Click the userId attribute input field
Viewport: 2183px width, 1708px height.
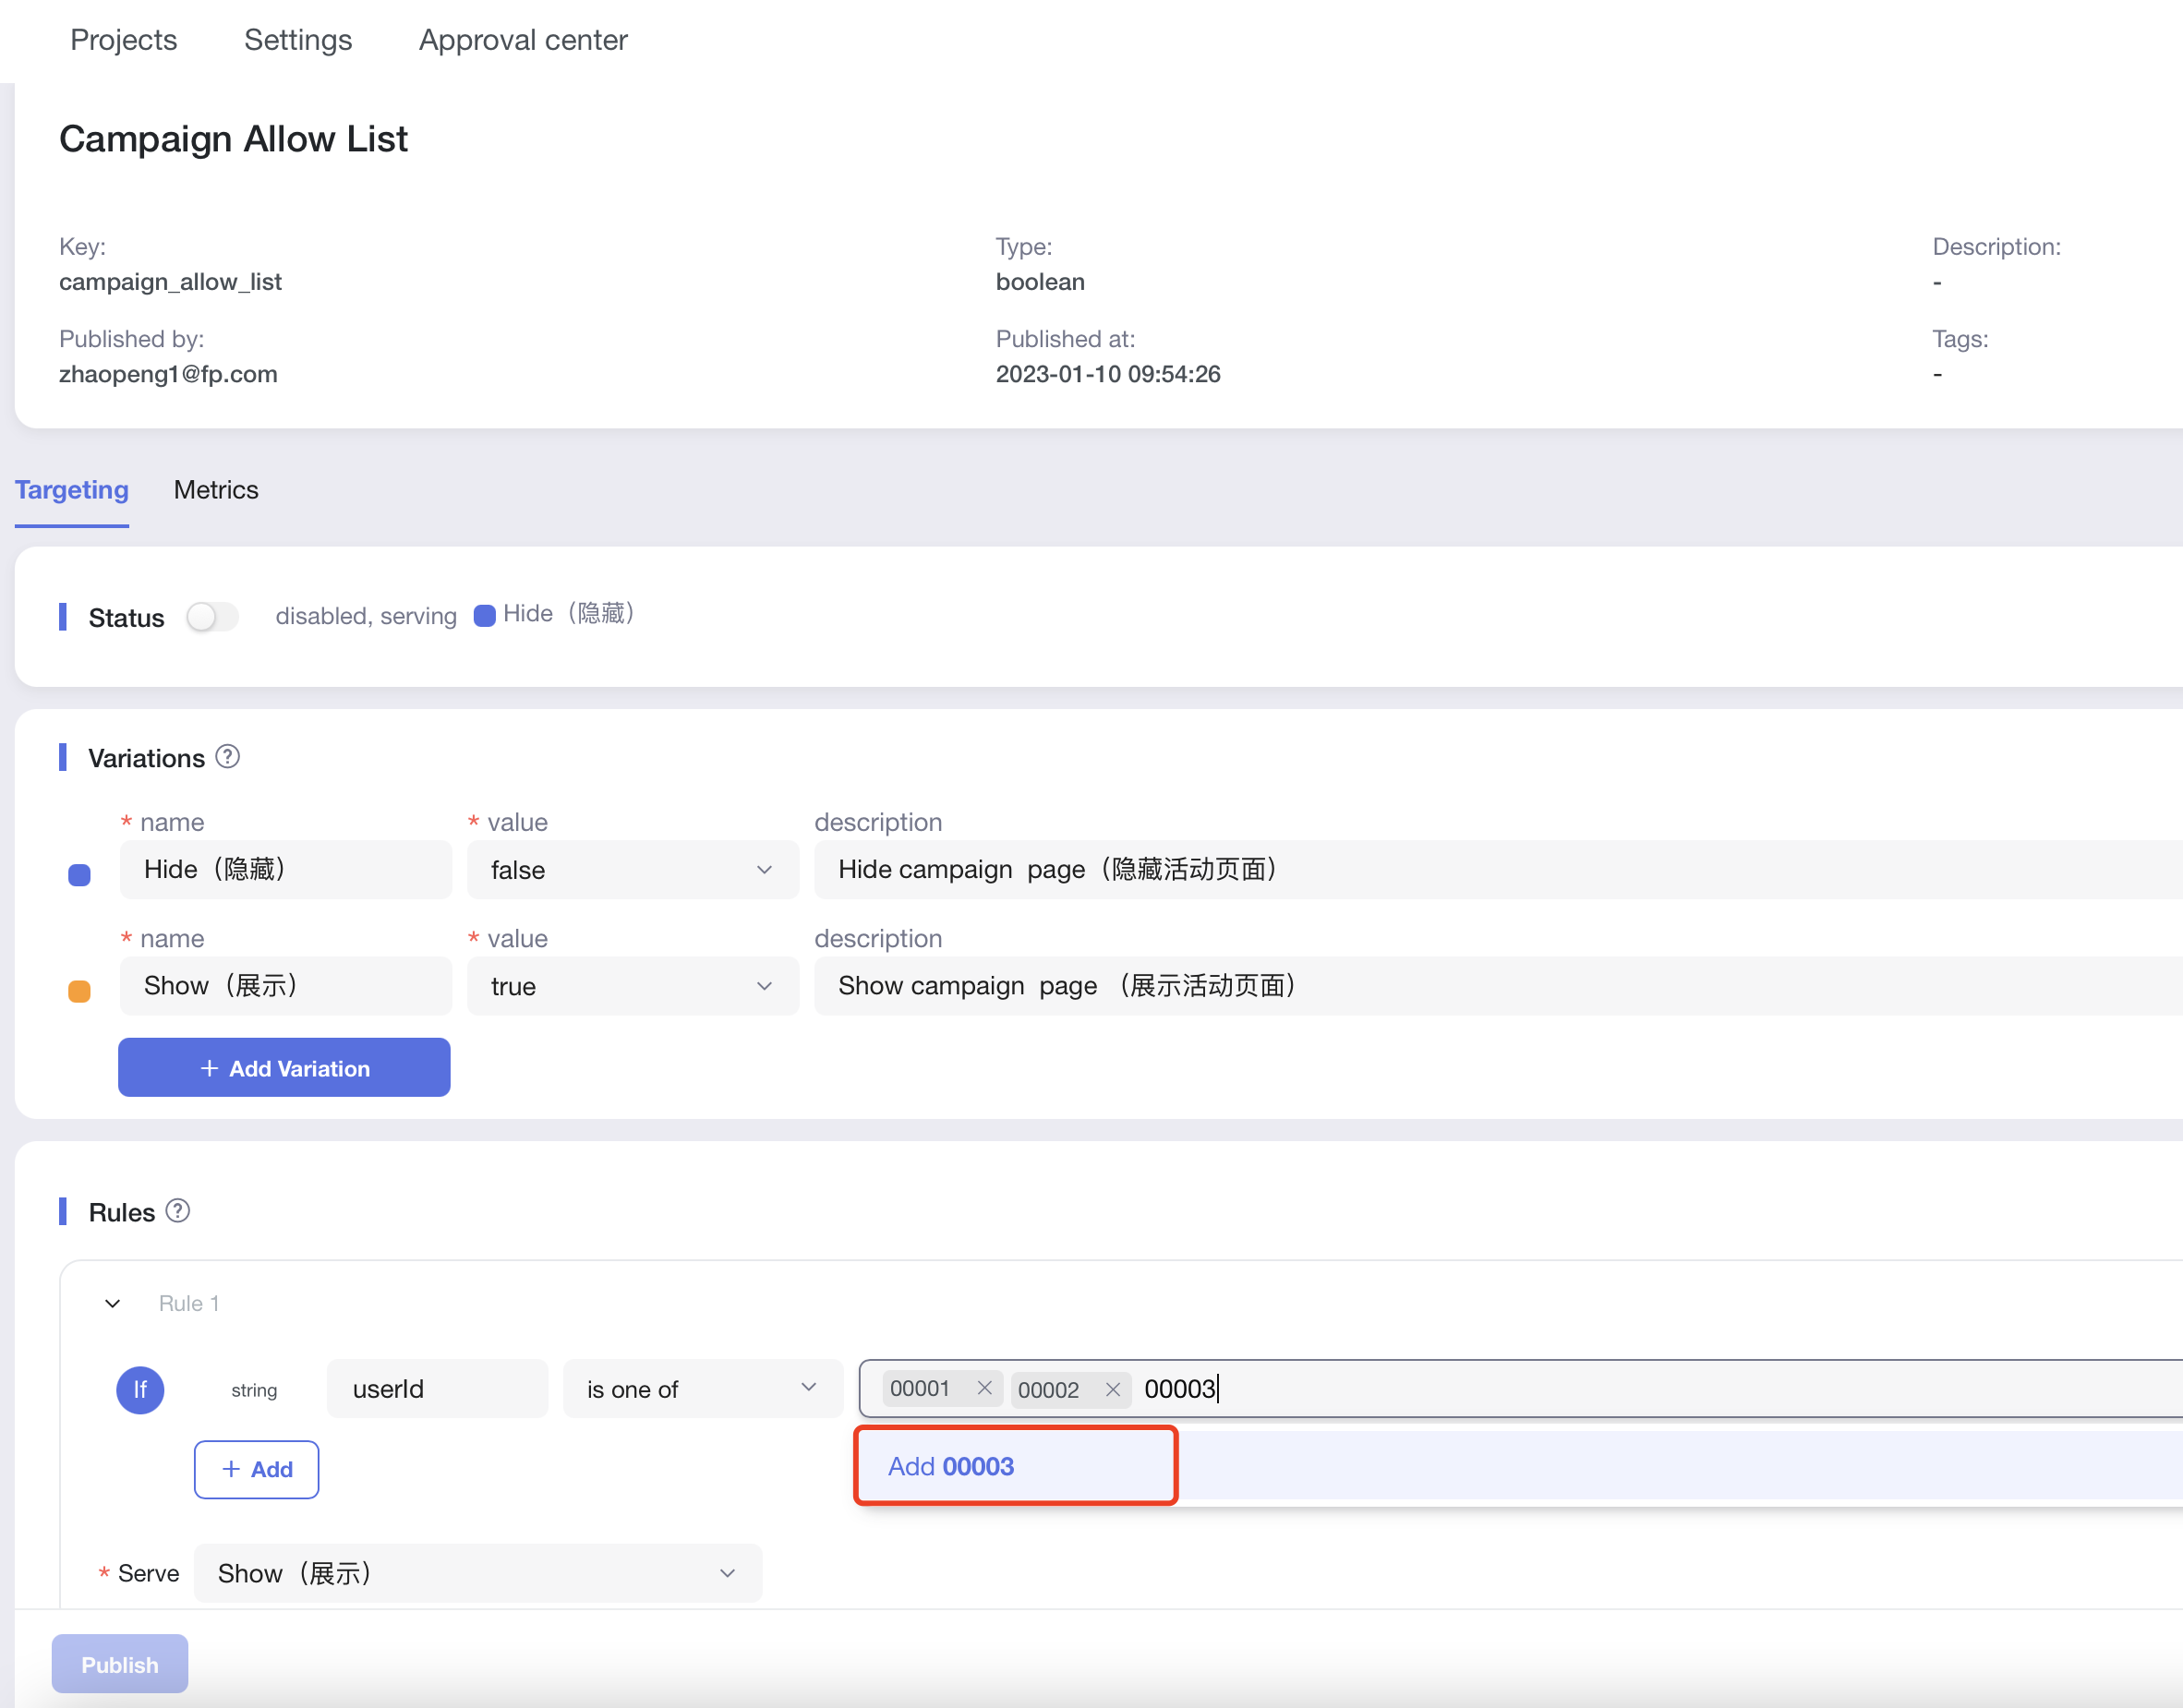click(x=437, y=1389)
